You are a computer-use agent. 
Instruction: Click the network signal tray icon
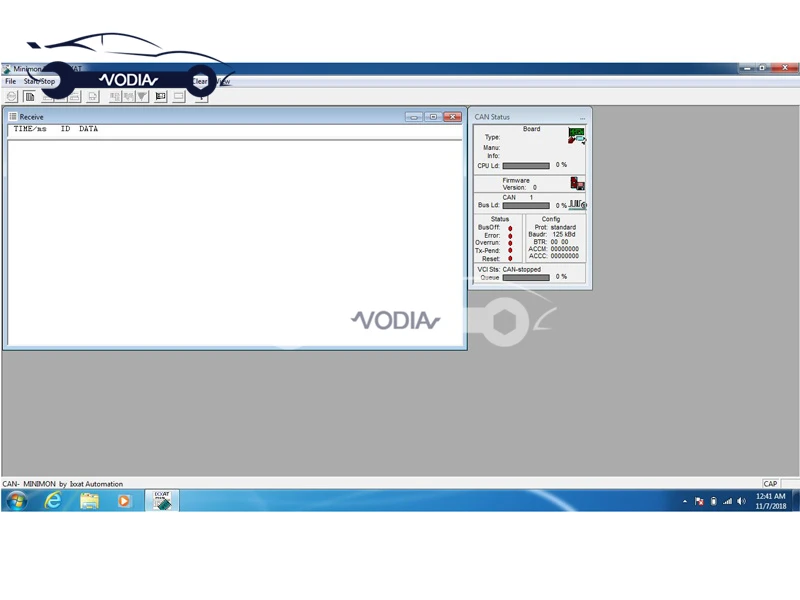727,502
